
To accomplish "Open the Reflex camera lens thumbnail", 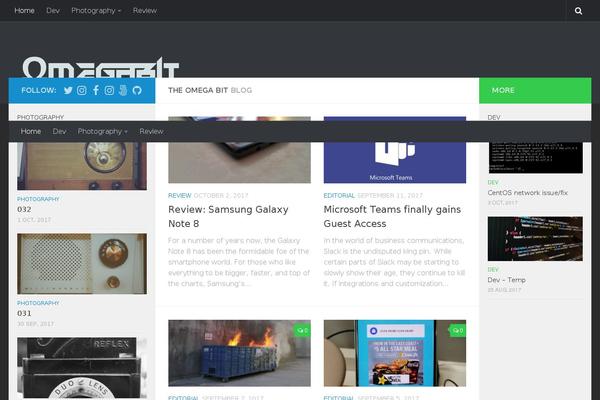I will [x=82, y=368].
